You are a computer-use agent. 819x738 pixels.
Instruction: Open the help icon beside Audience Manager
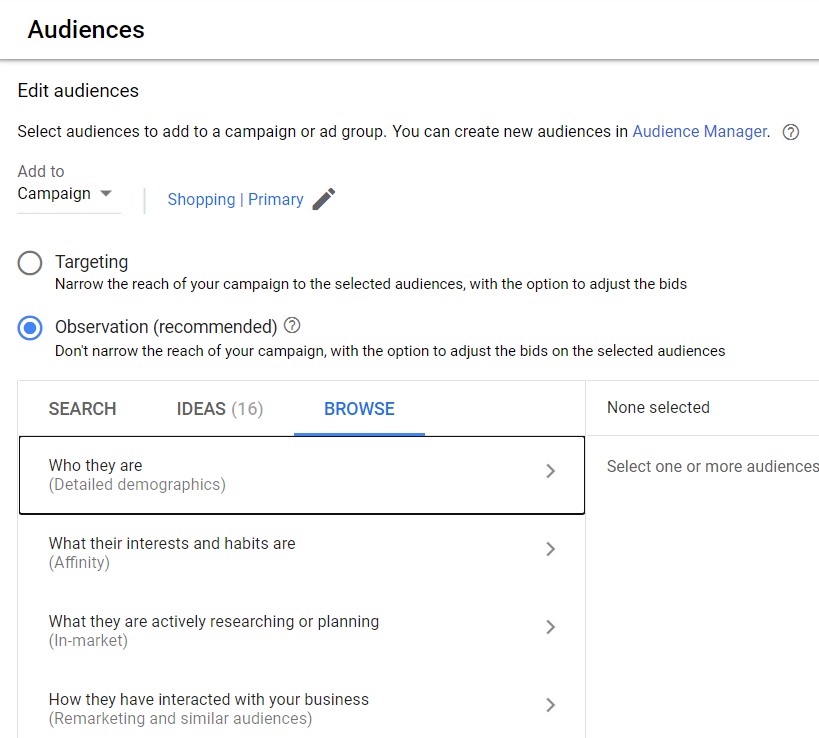[790, 132]
